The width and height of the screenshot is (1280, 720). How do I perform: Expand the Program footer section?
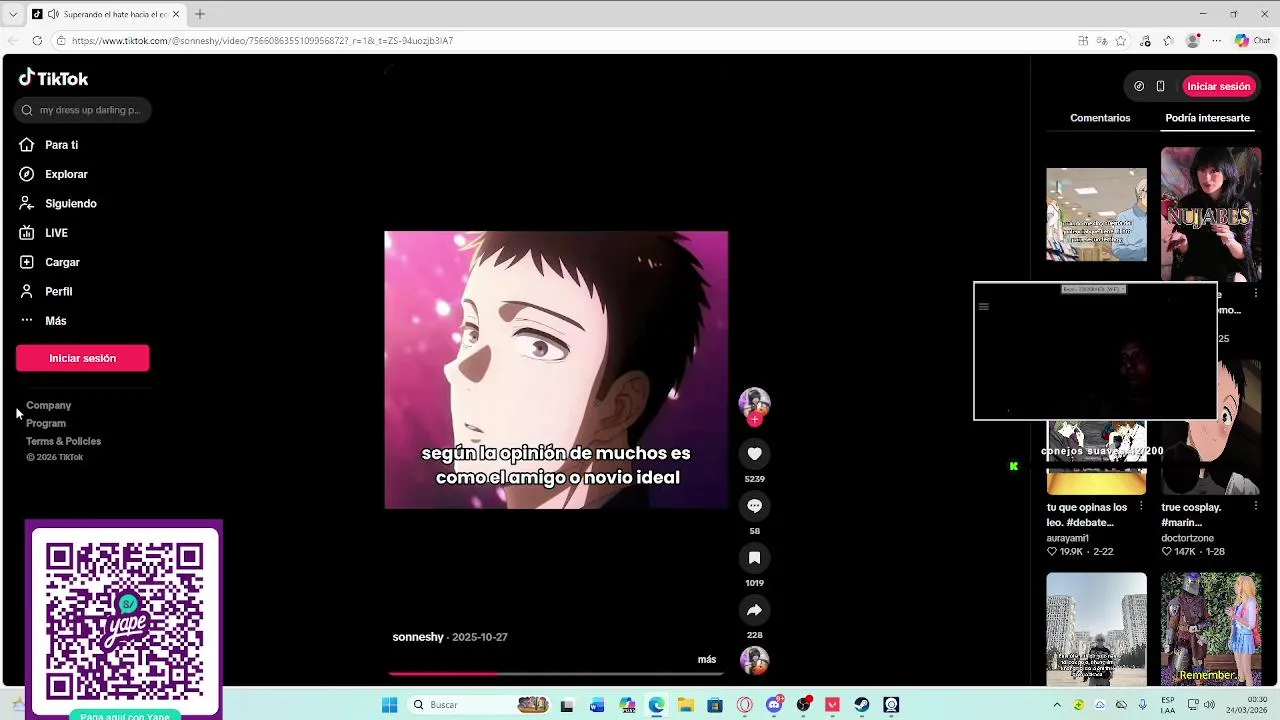46,423
